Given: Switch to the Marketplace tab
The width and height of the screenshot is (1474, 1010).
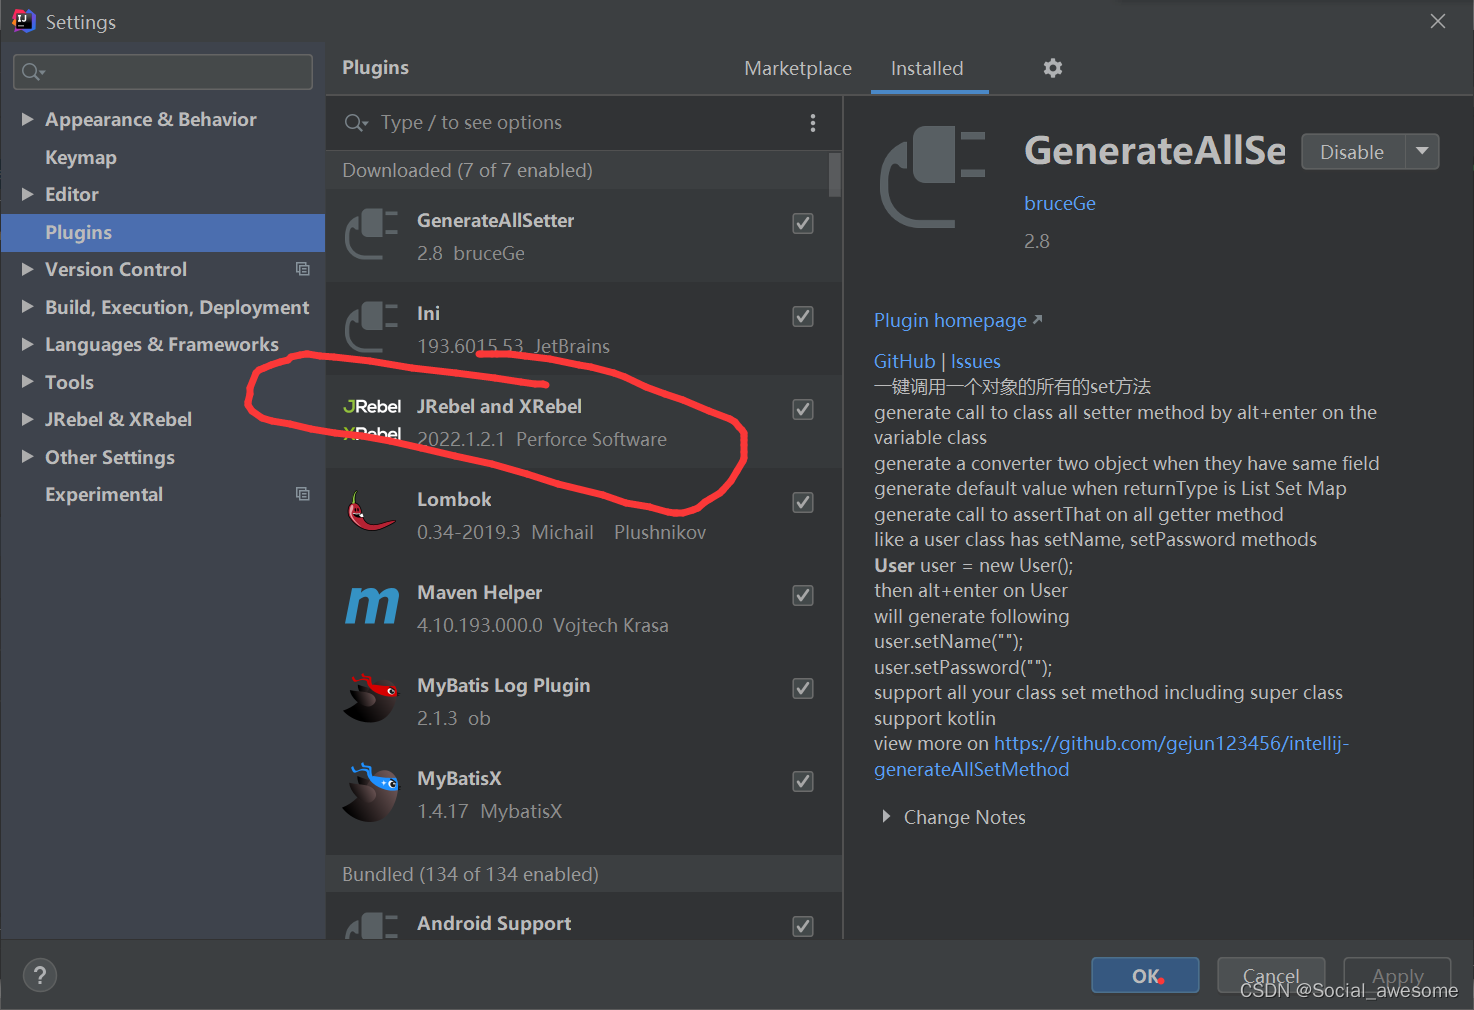Looking at the screenshot, I should tap(798, 68).
